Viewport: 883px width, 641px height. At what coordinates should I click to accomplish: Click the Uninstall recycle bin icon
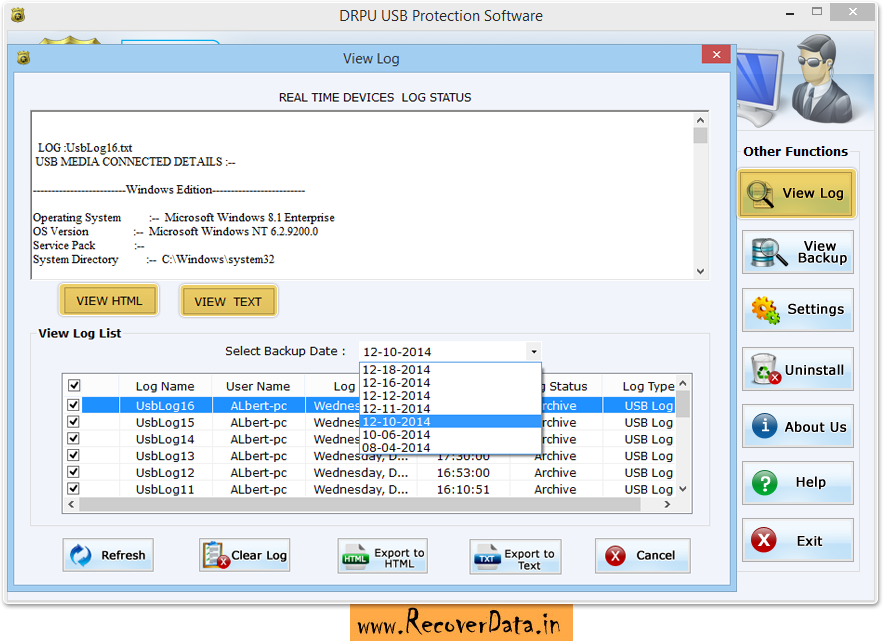click(765, 369)
